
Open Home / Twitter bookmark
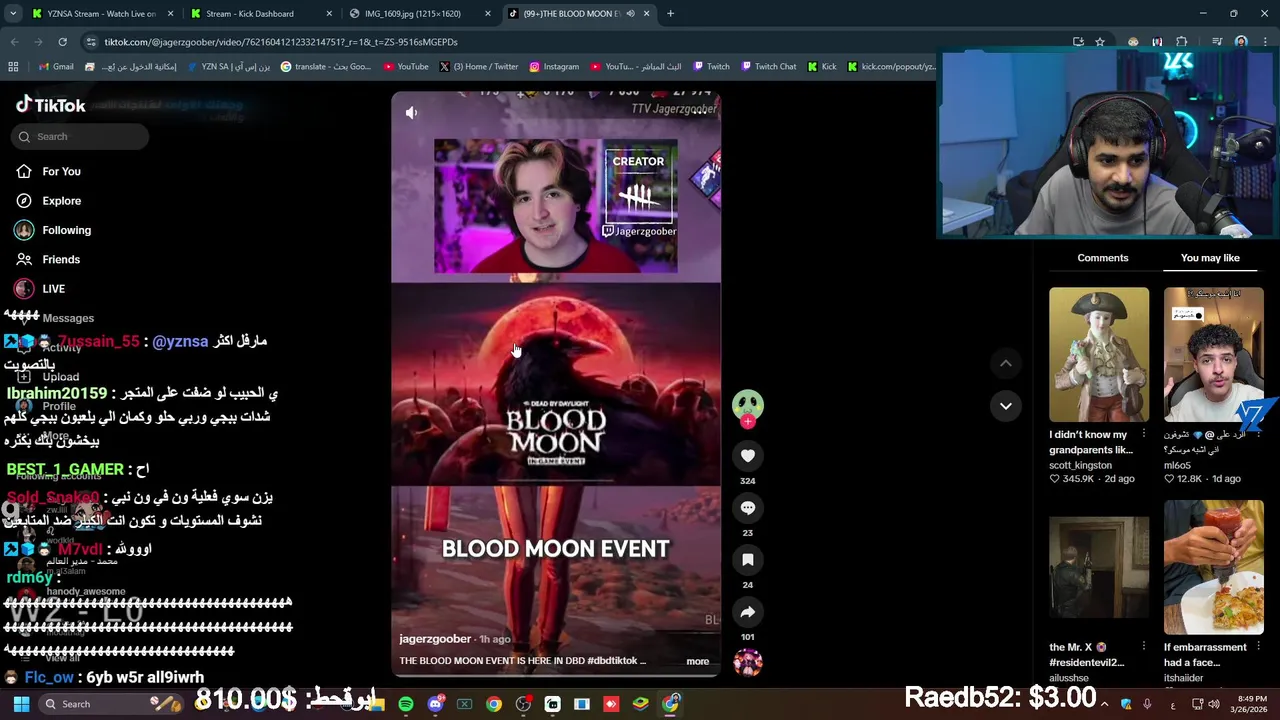[x=479, y=67]
